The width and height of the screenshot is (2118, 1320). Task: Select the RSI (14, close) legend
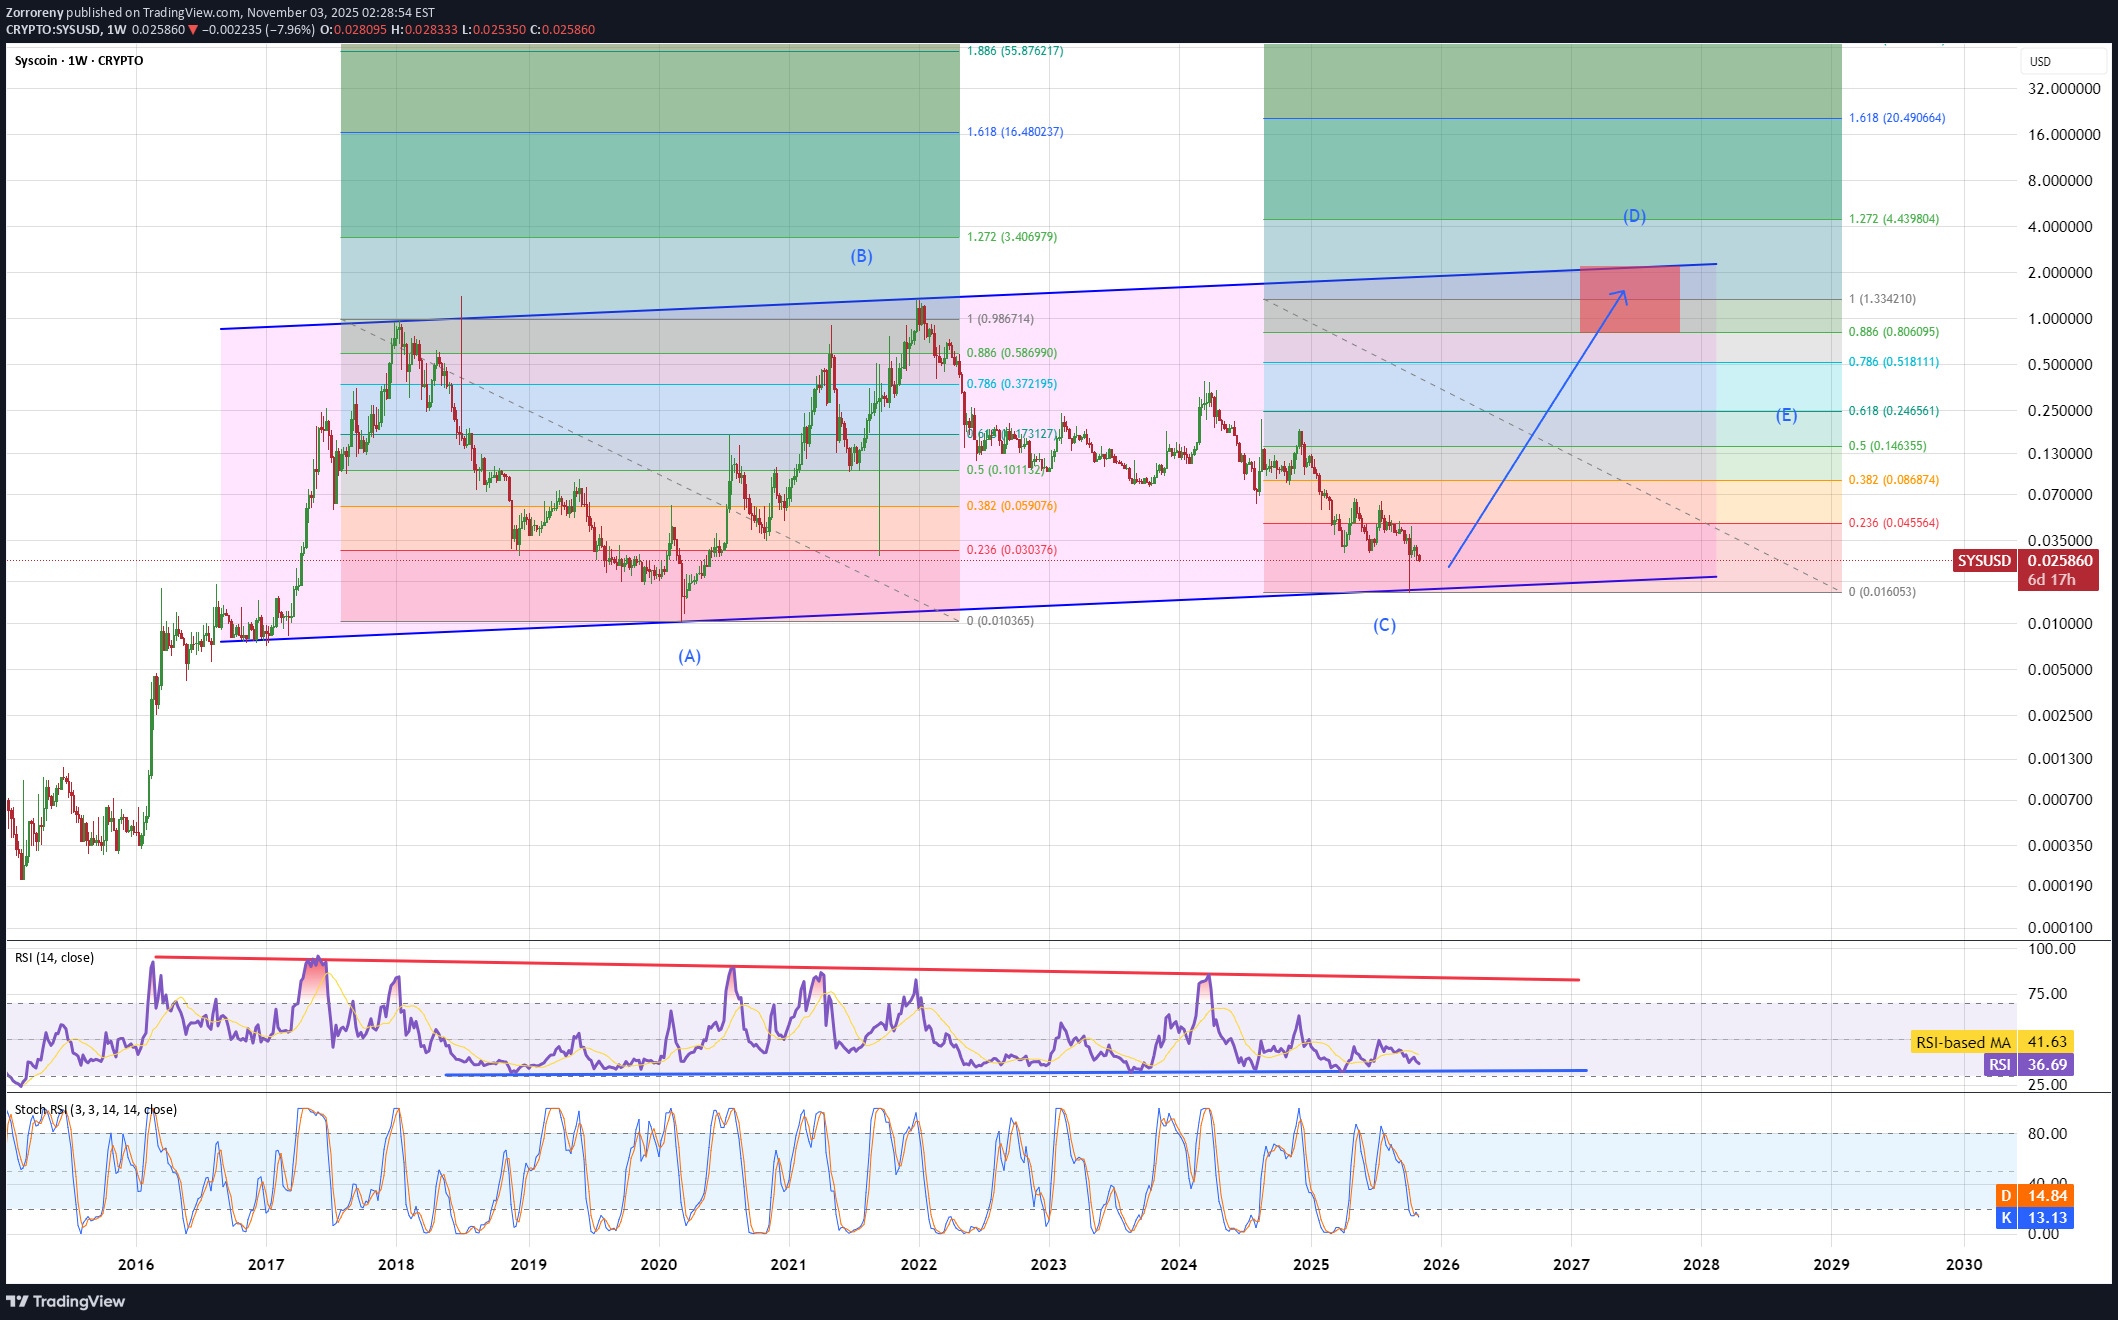pyautogui.click(x=55, y=958)
